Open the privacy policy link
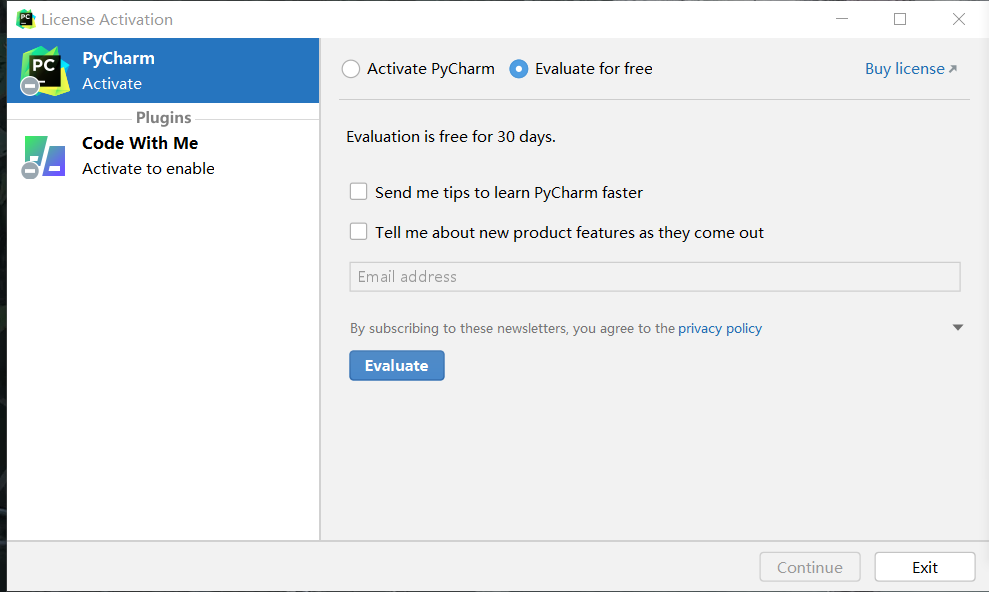 point(720,328)
